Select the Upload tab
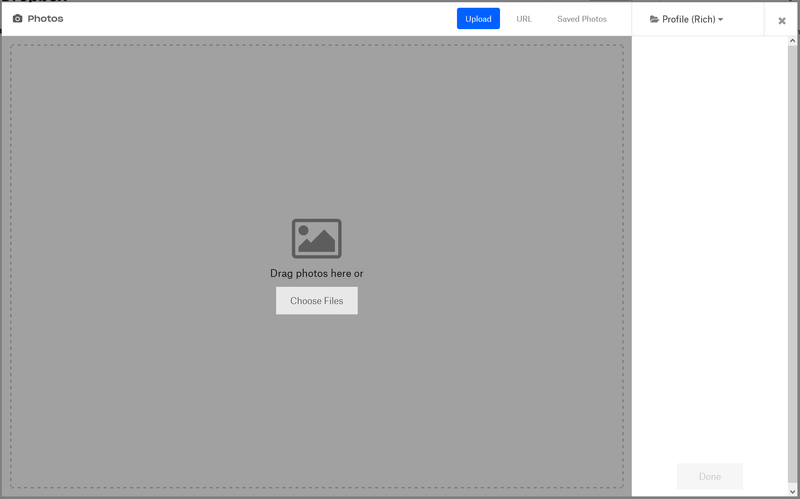Screen dimensions: 800x499 [478, 19]
